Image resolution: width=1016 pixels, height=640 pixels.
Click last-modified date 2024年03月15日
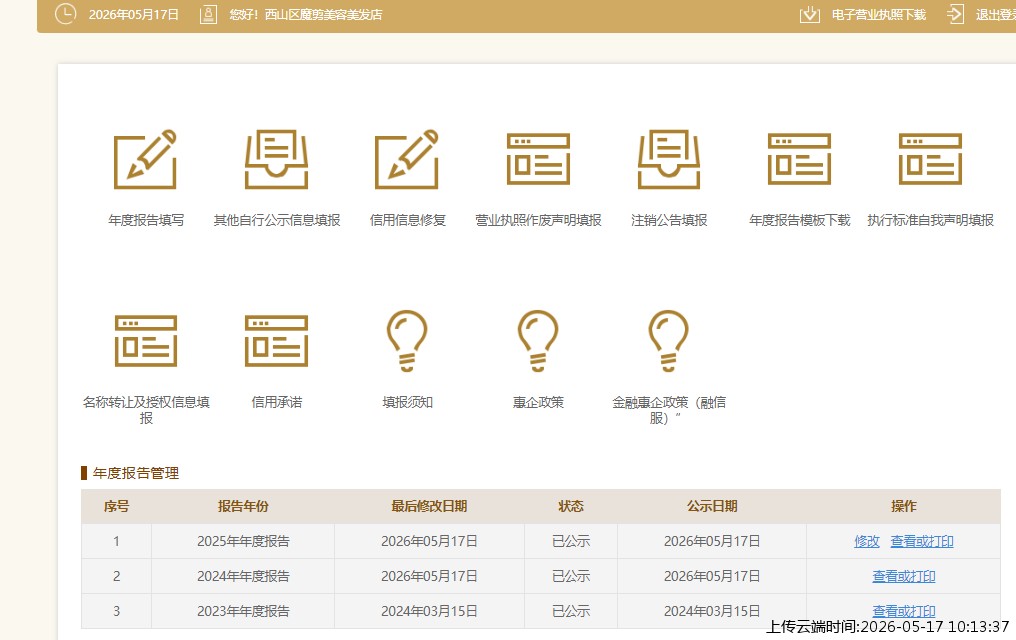click(429, 611)
